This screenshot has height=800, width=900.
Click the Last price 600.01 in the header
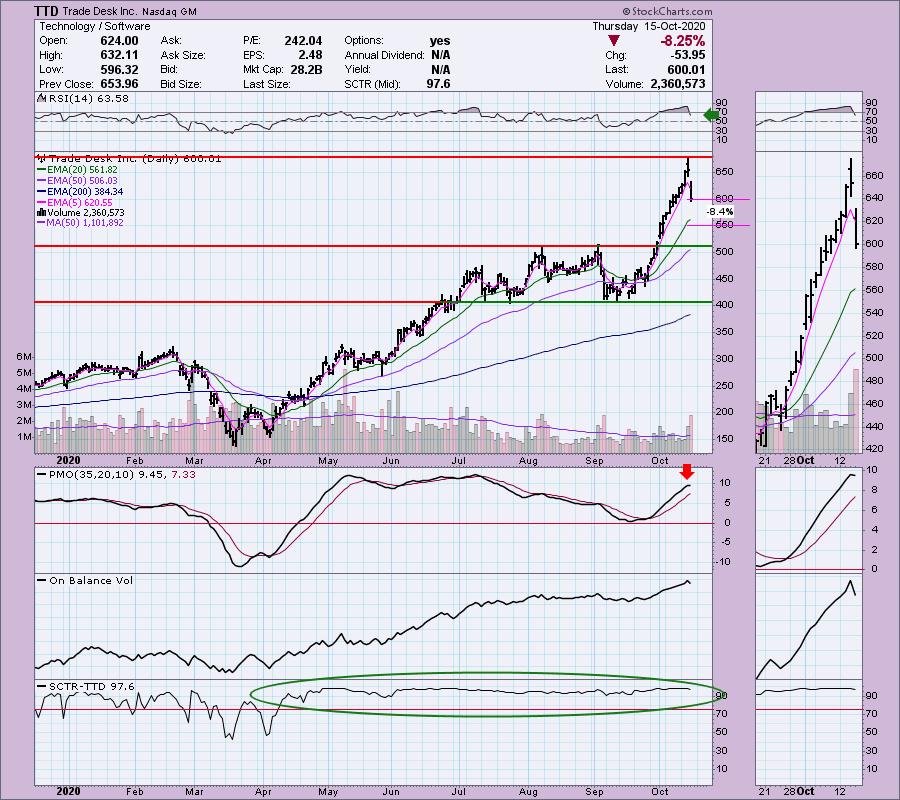pos(688,69)
